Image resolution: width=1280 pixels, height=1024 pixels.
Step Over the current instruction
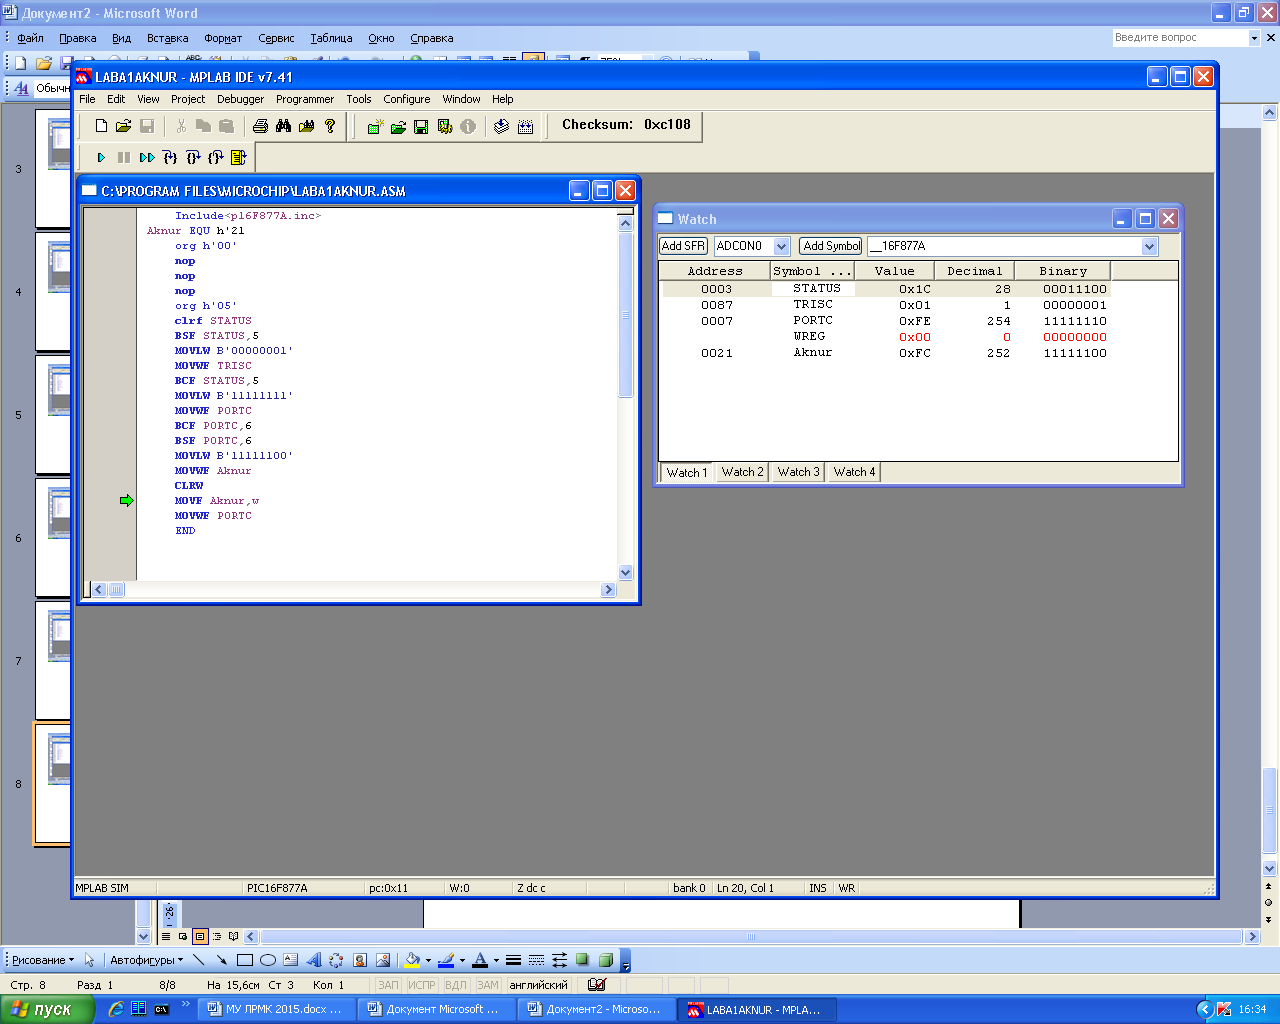(x=193, y=157)
